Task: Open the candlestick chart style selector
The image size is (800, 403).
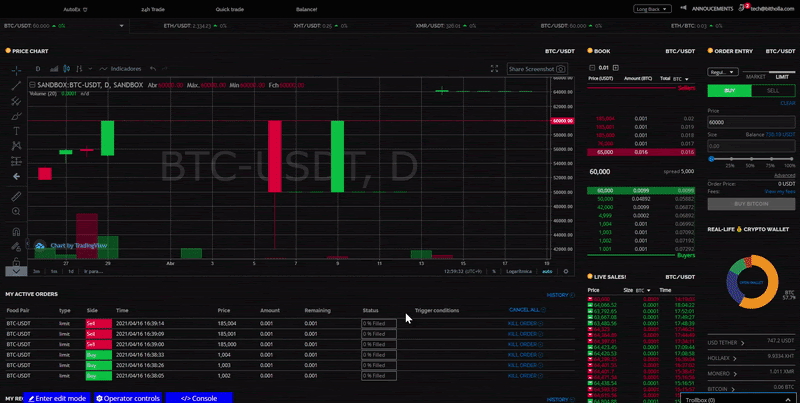Action: click(x=66, y=69)
